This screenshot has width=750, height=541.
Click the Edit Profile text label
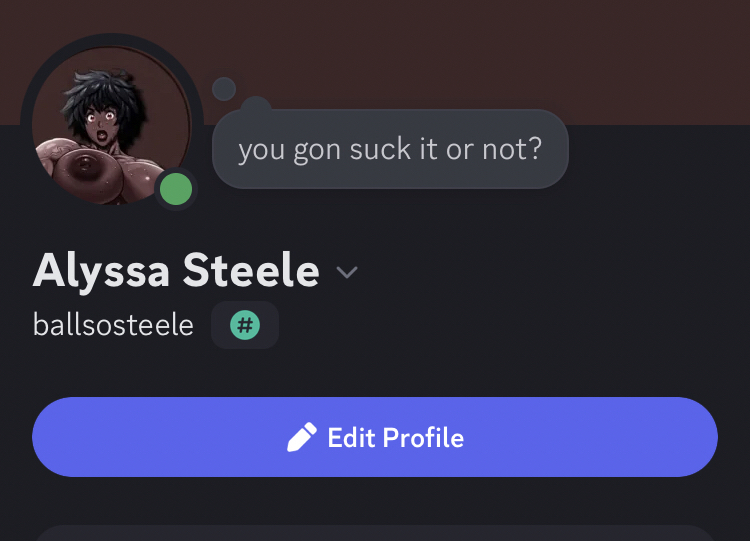395,437
